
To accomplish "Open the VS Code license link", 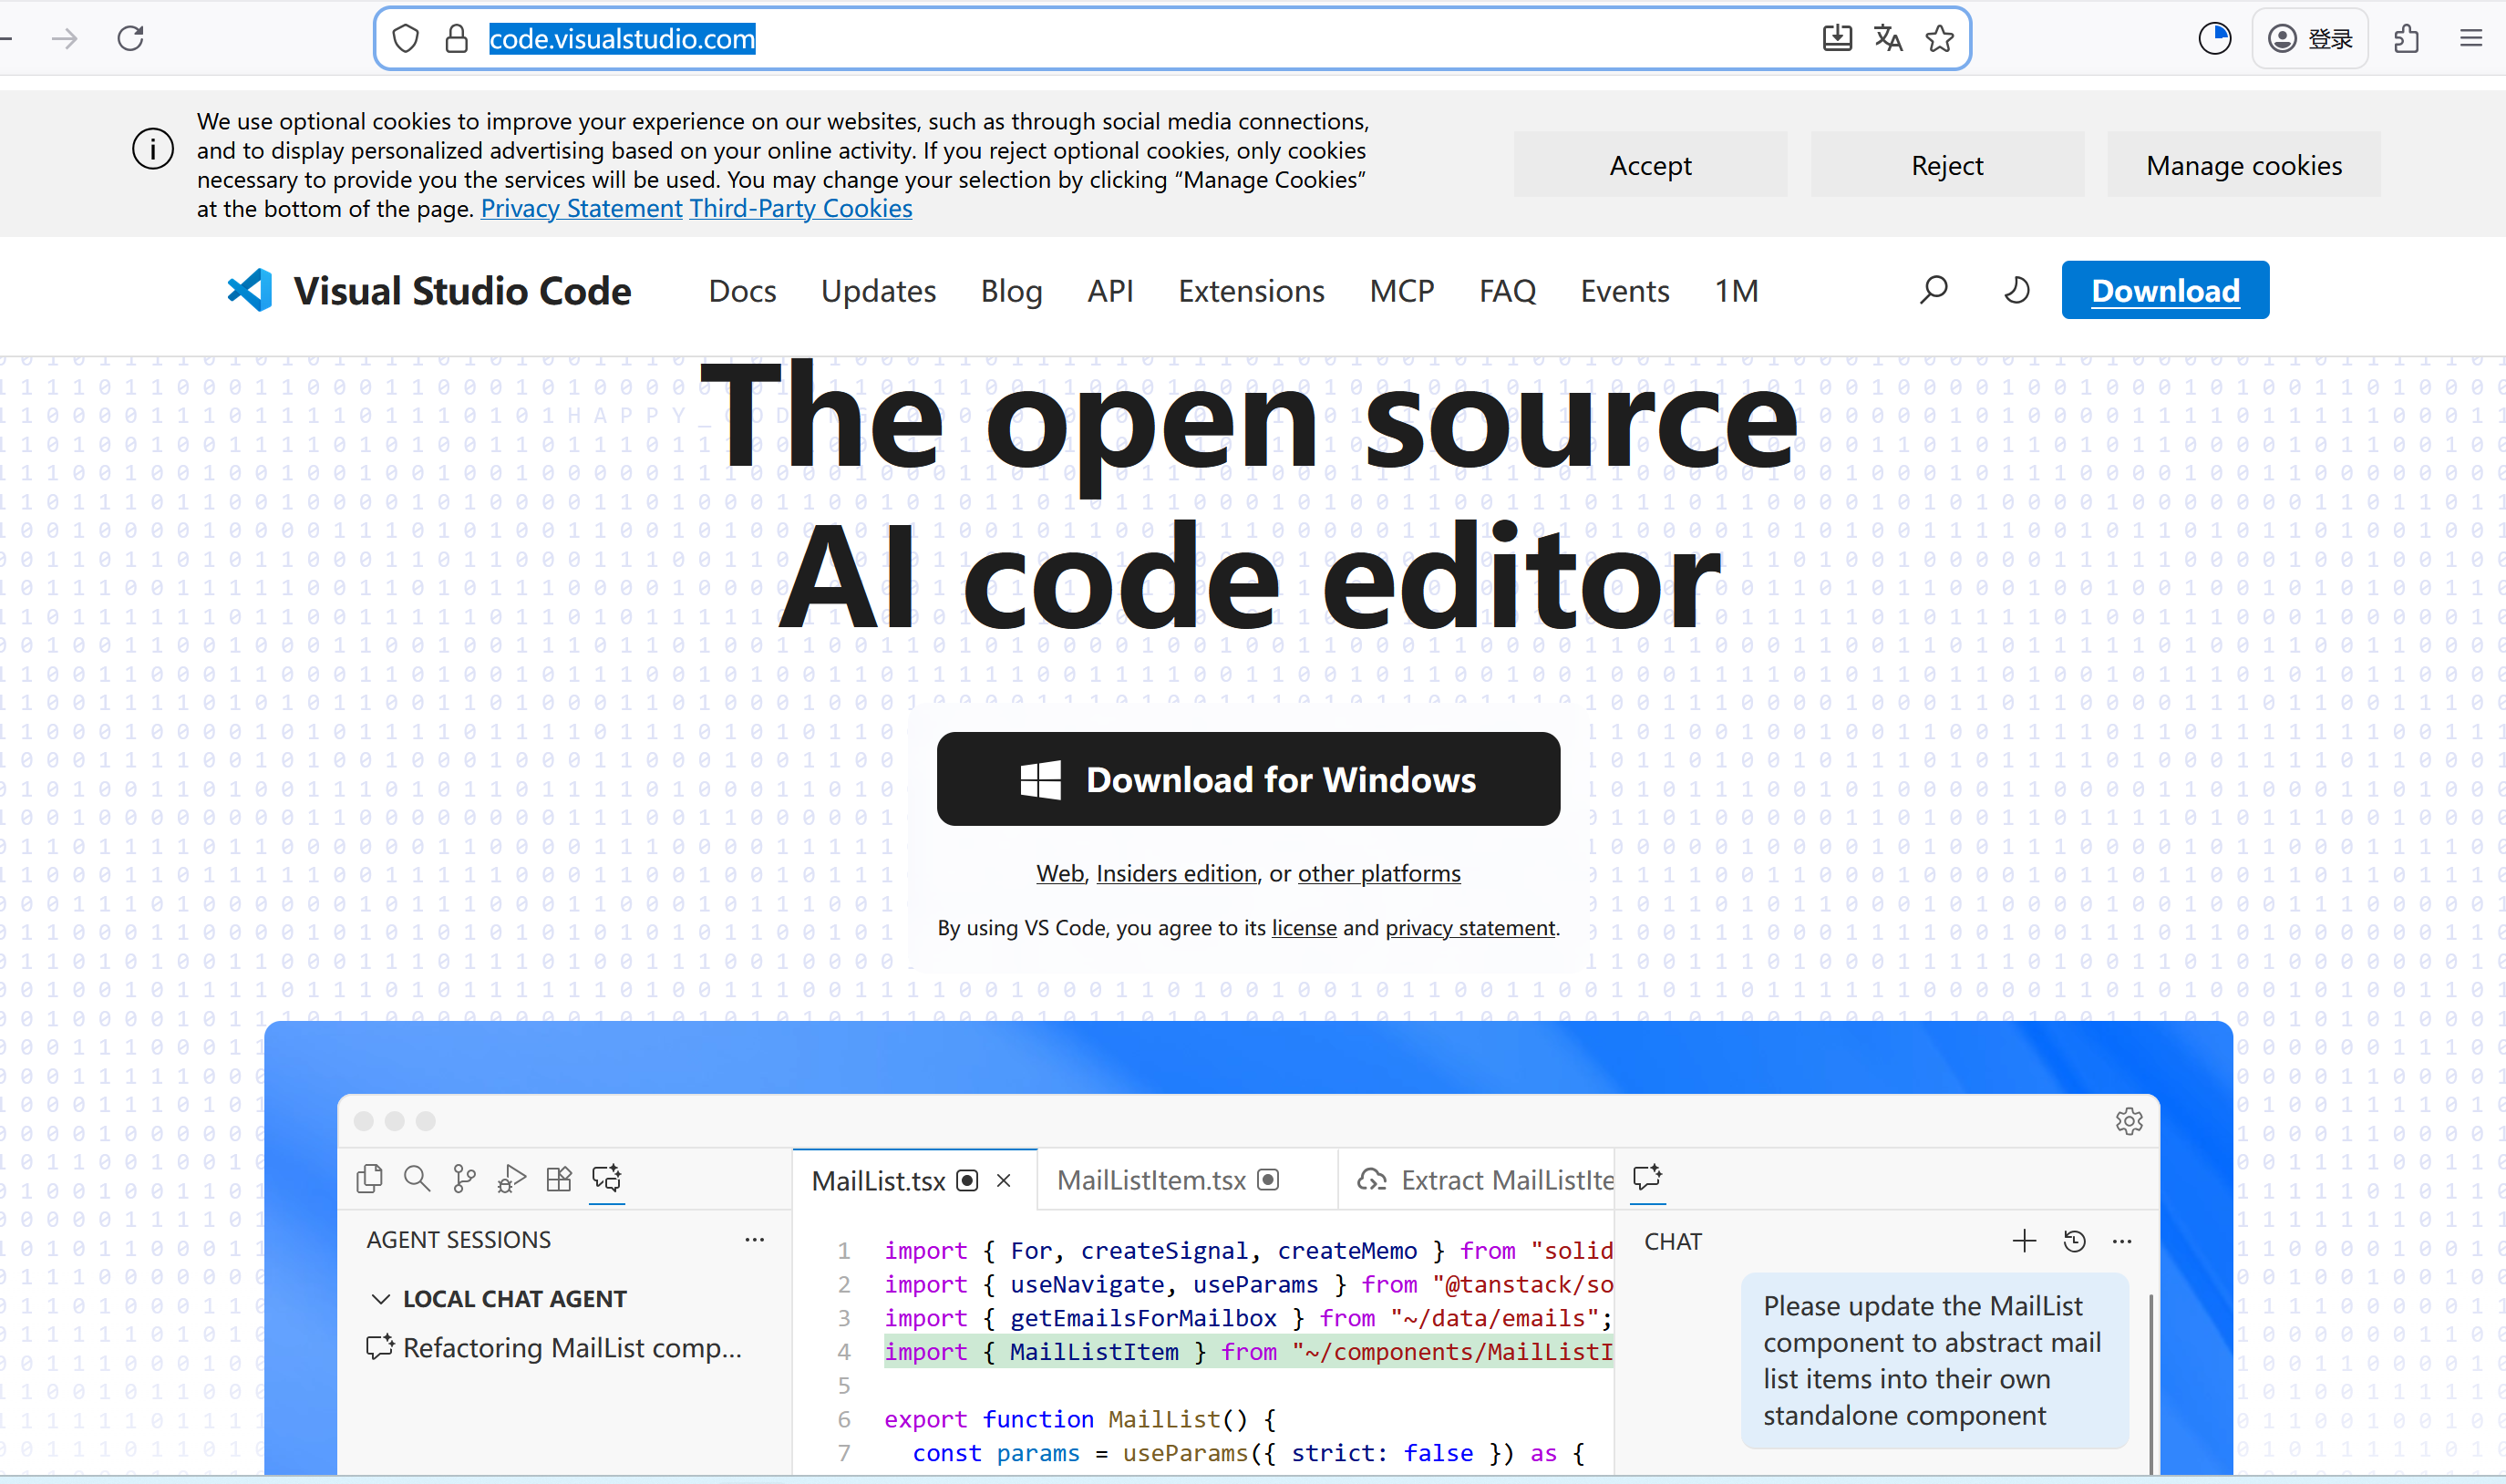I will [1304, 928].
